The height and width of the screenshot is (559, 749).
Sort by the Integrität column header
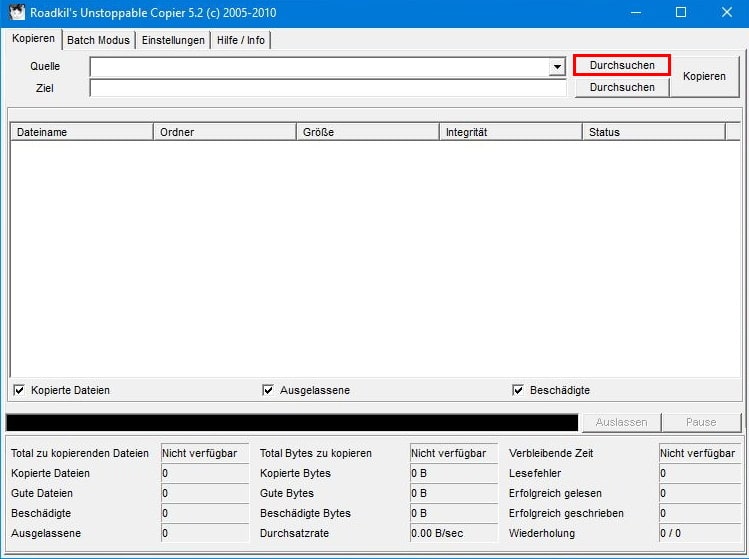511,132
